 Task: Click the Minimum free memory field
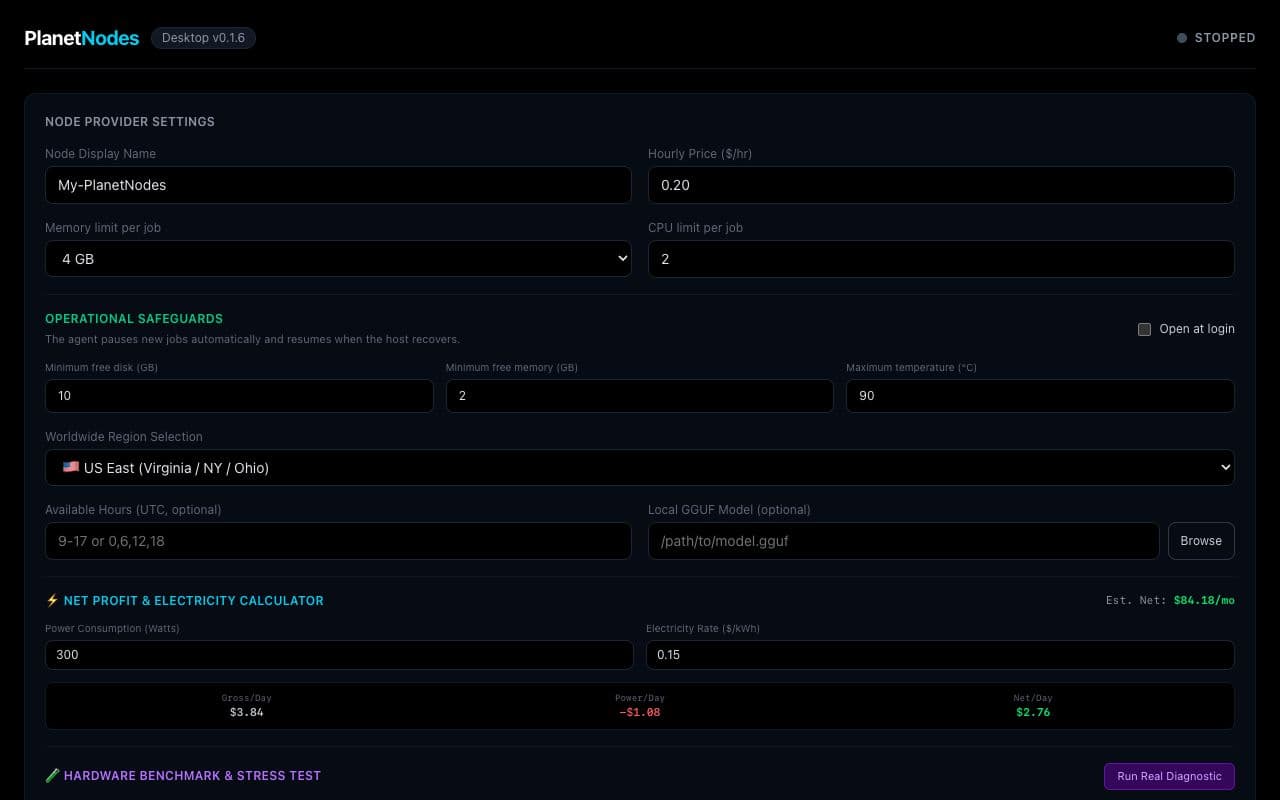coord(640,396)
